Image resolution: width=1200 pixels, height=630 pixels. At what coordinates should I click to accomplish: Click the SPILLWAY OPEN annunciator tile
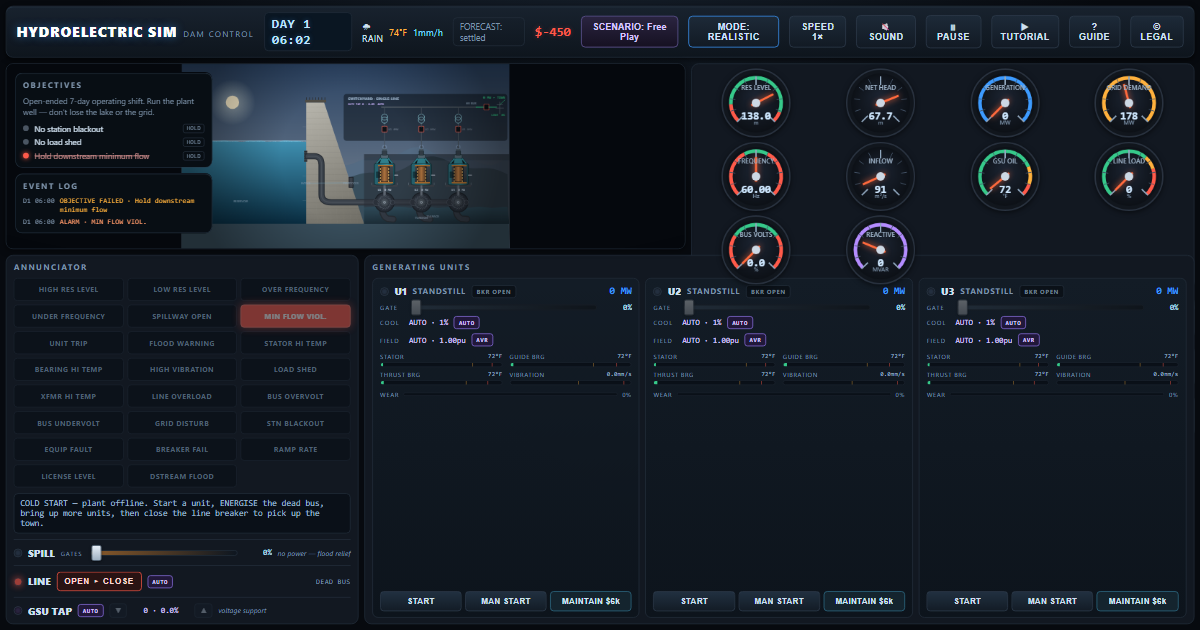point(182,316)
